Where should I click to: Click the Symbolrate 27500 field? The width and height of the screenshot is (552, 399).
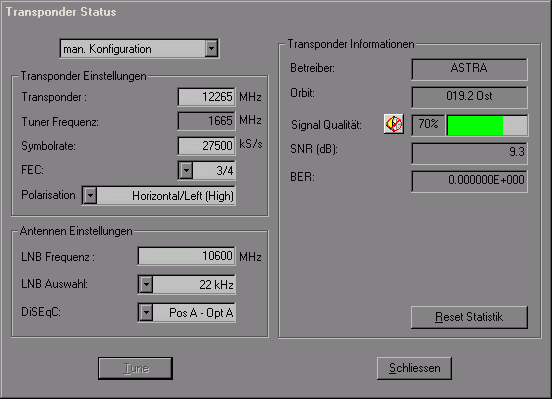point(207,145)
